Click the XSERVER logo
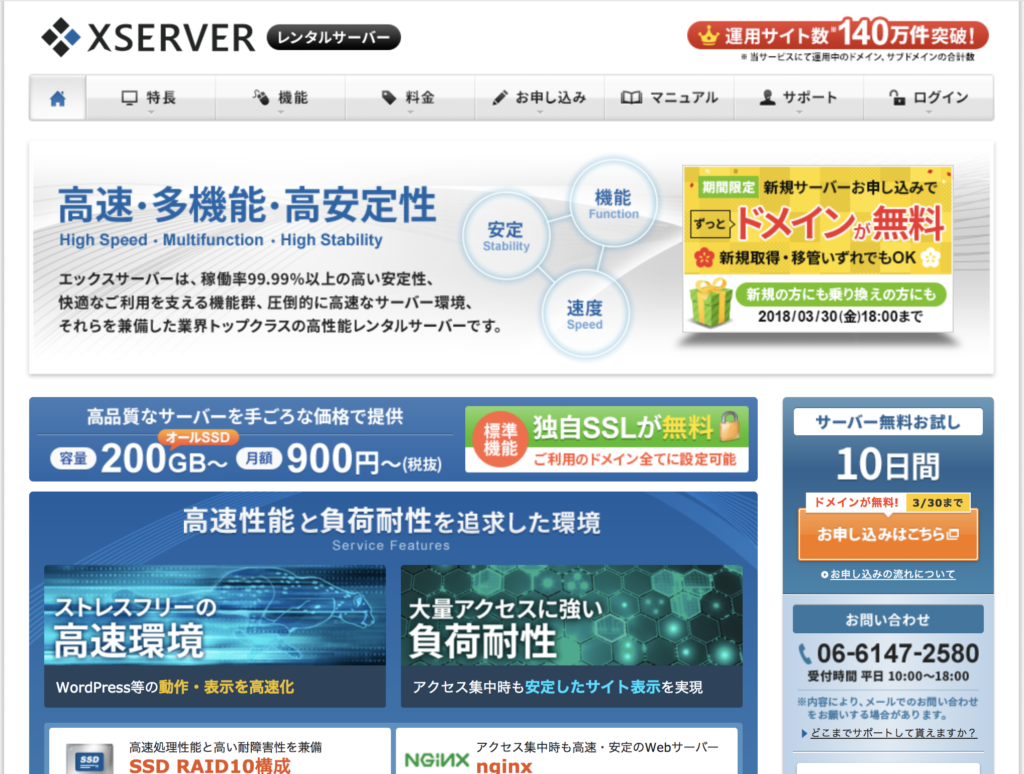The width and height of the screenshot is (1024, 774). [x=148, y=37]
